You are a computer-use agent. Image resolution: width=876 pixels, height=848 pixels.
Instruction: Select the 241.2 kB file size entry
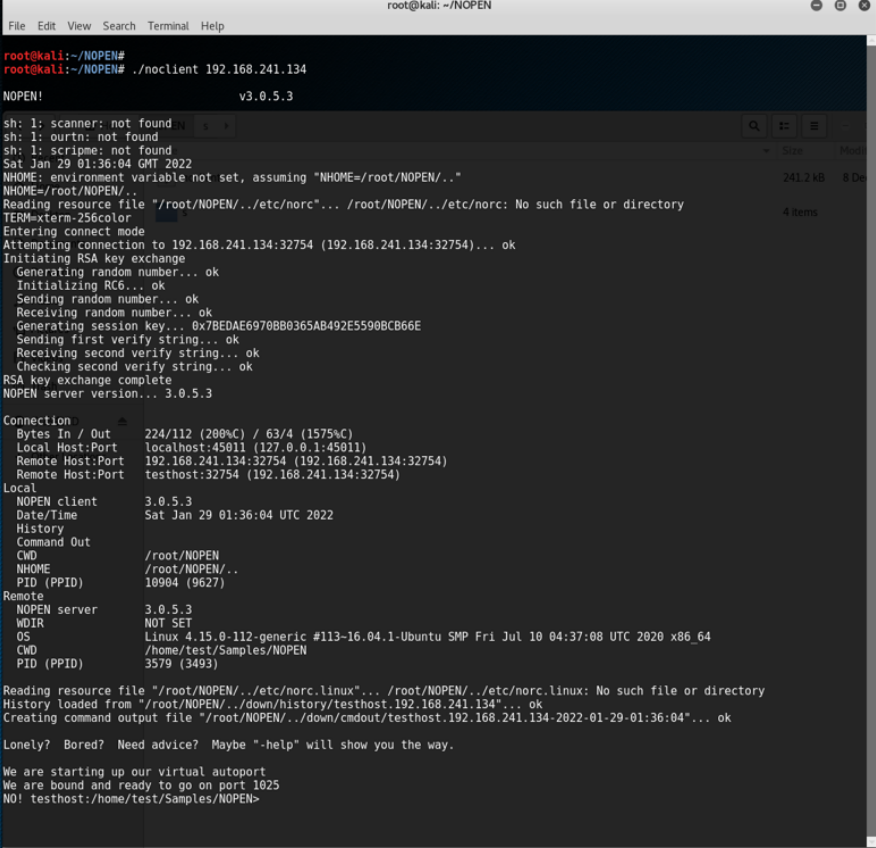[803, 178]
